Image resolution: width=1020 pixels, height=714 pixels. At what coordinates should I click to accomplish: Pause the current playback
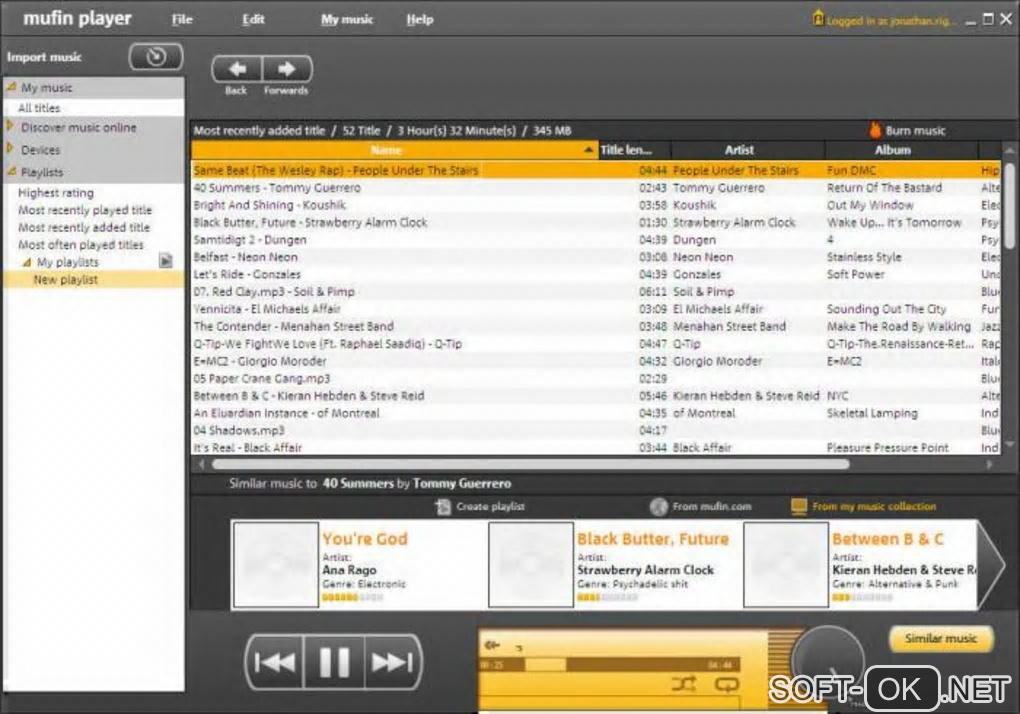pyautogui.click(x=334, y=662)
